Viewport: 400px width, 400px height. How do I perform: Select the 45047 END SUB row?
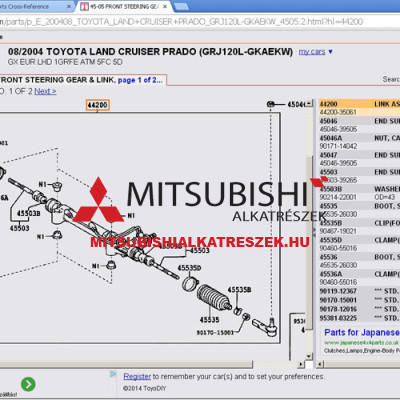click(360, 155)
